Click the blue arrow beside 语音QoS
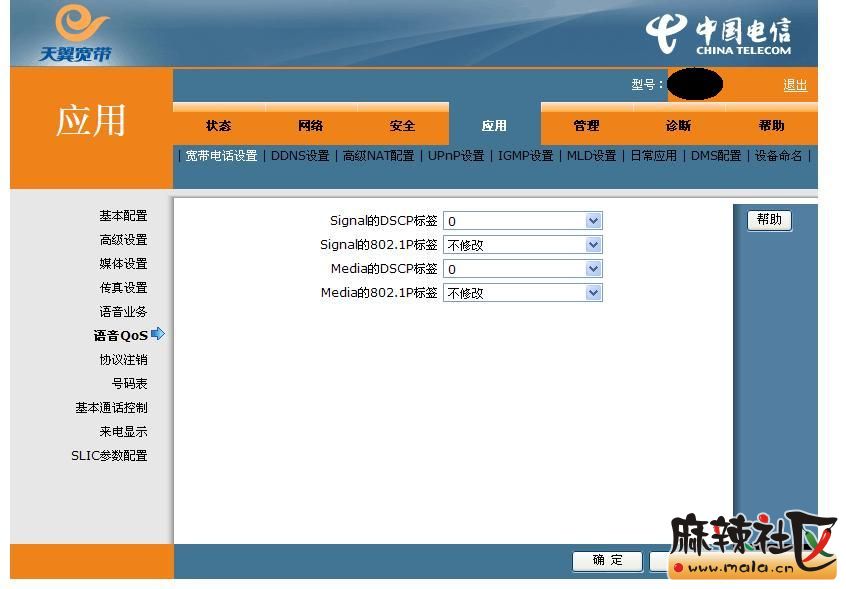 pos(158,334)
